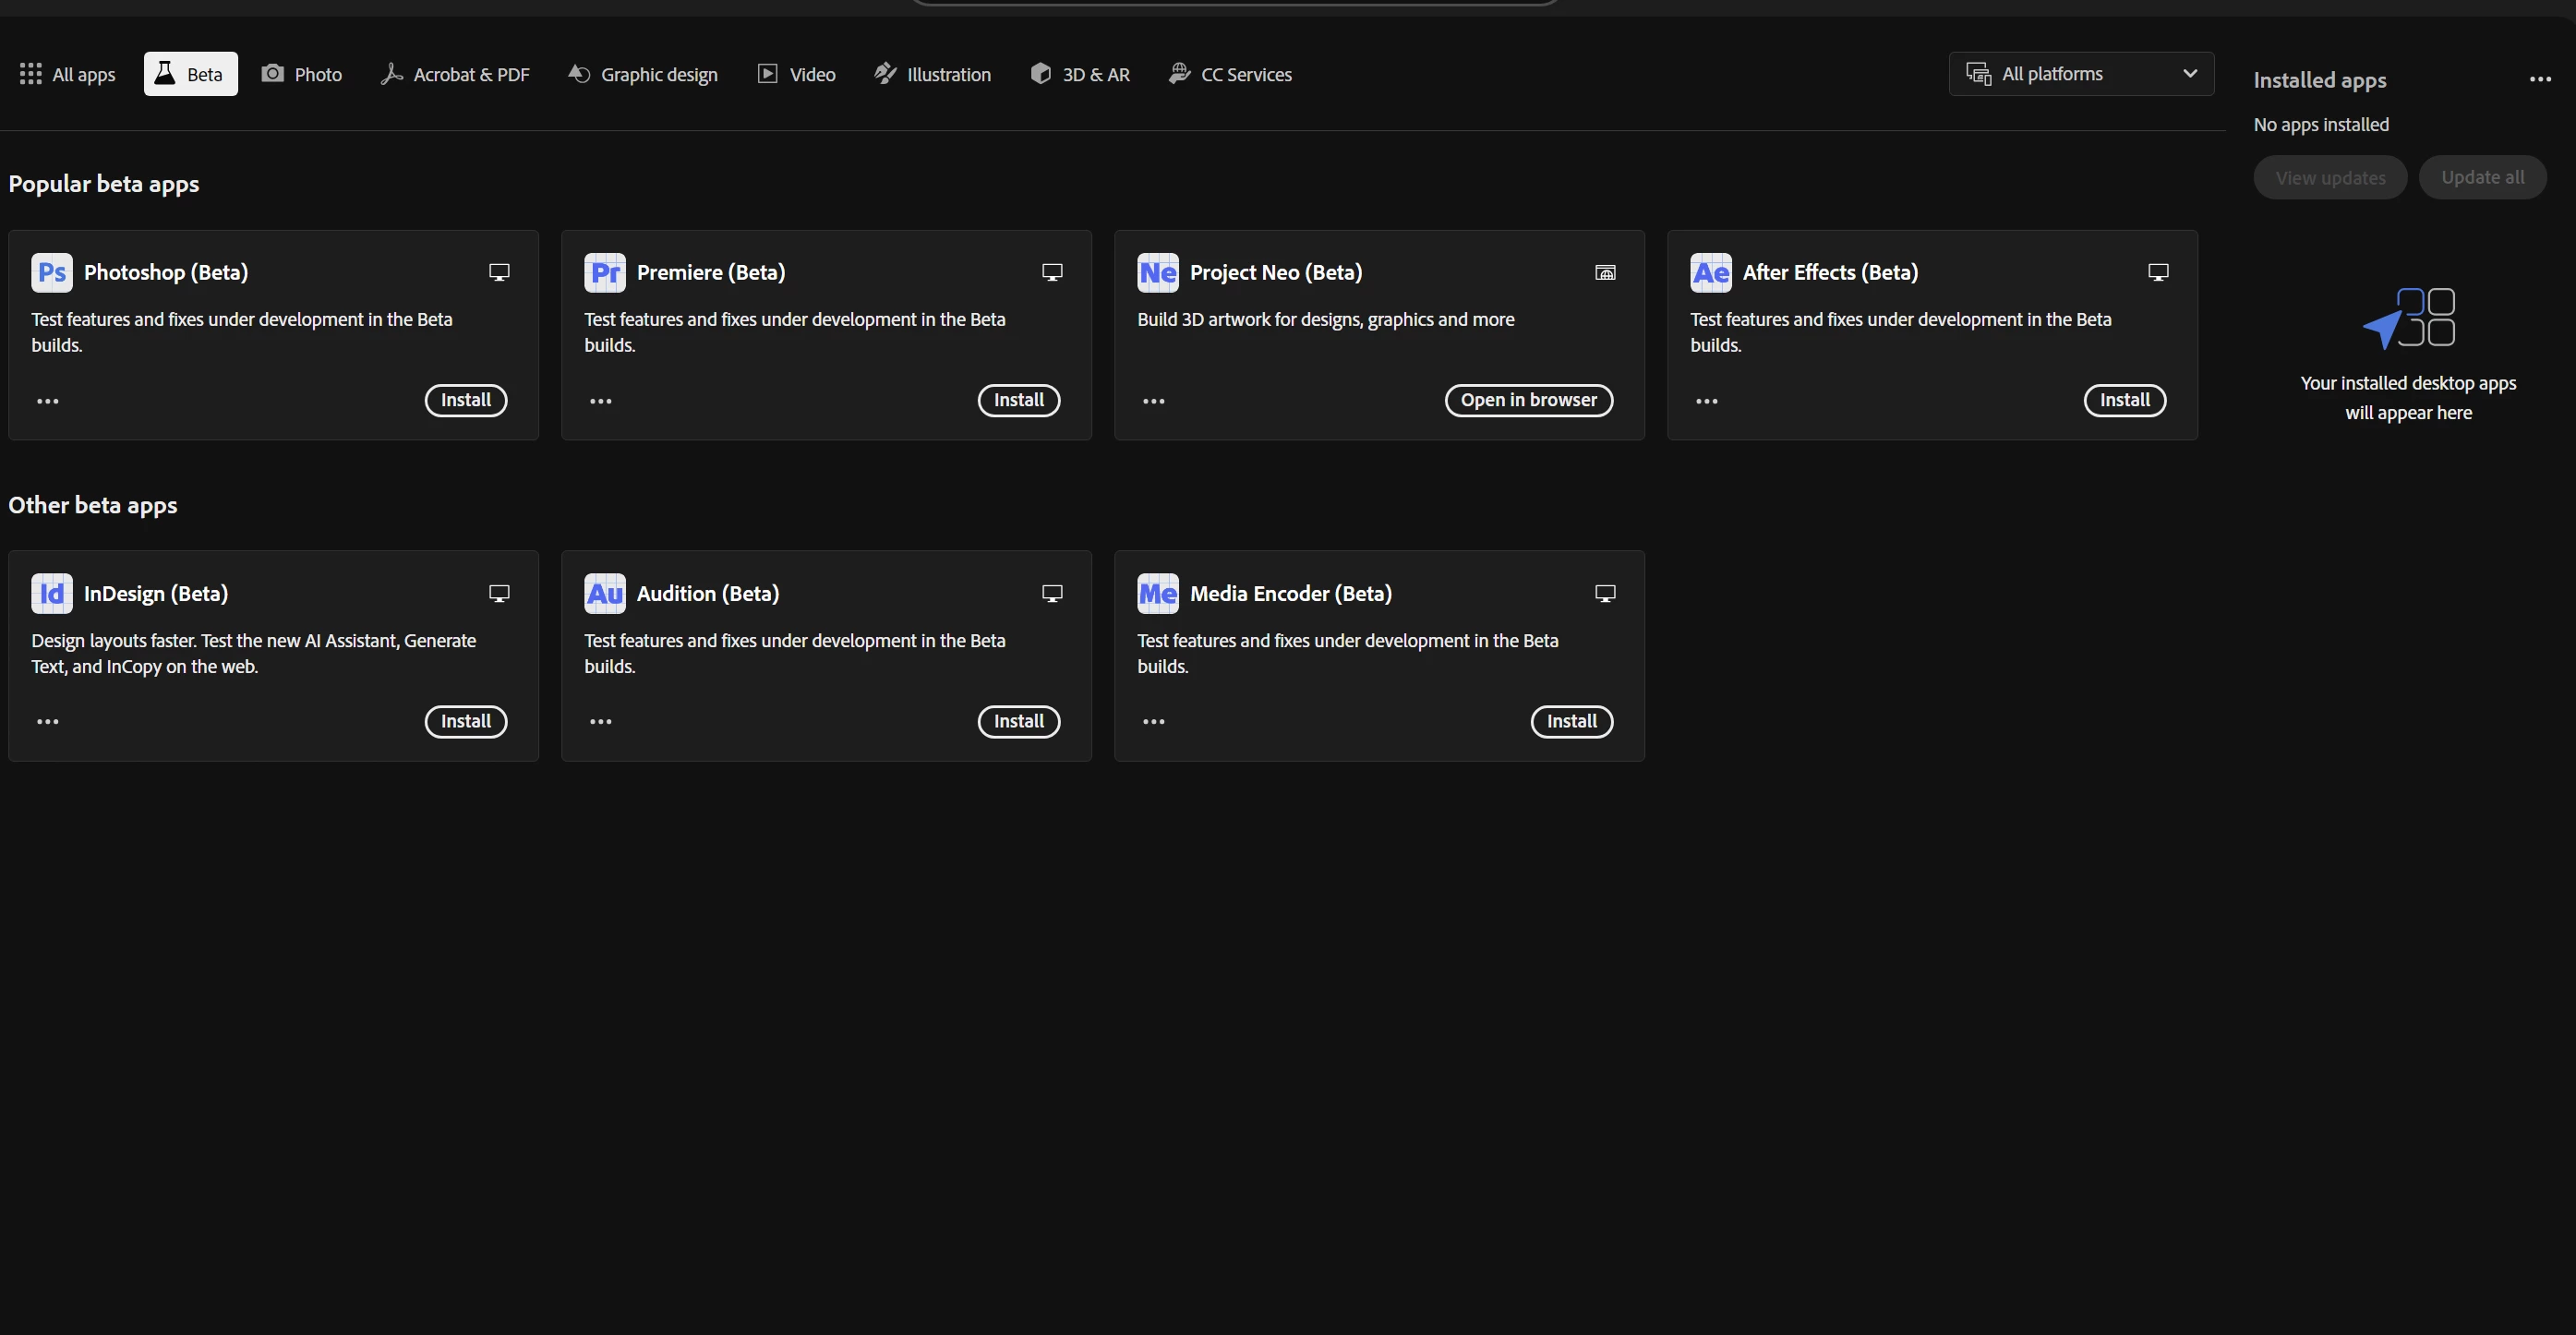Click desktop platform icon on Audition (Beta) card

[x=1052, y=593]
